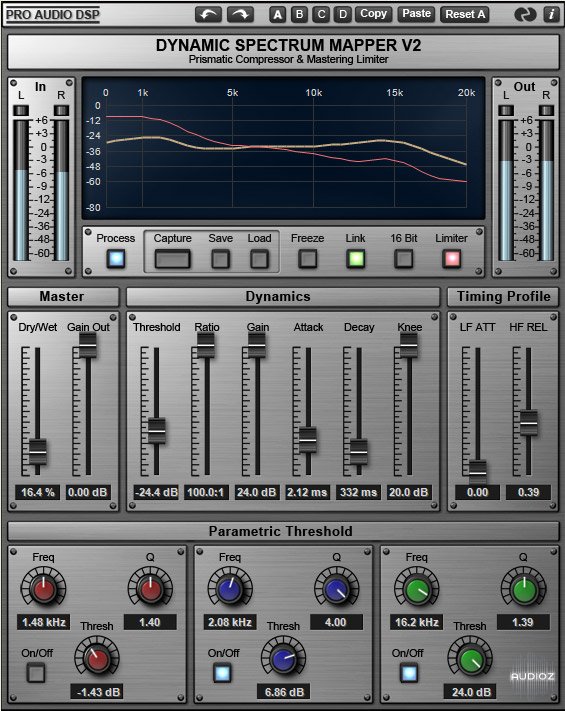This screenshot has width=565, height=711.
Task: Select preset slot B
Action: pos(299,15)
